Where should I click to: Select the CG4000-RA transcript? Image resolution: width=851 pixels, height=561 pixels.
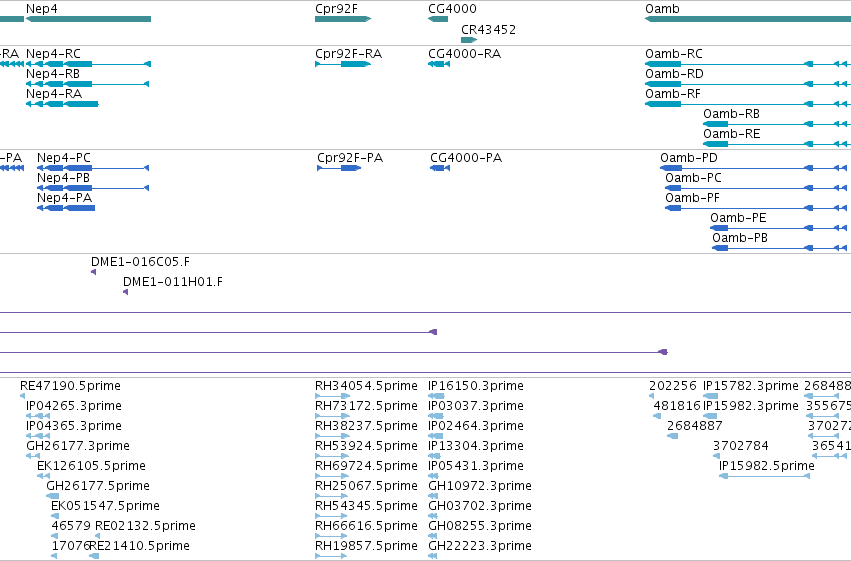coord(439,64)
